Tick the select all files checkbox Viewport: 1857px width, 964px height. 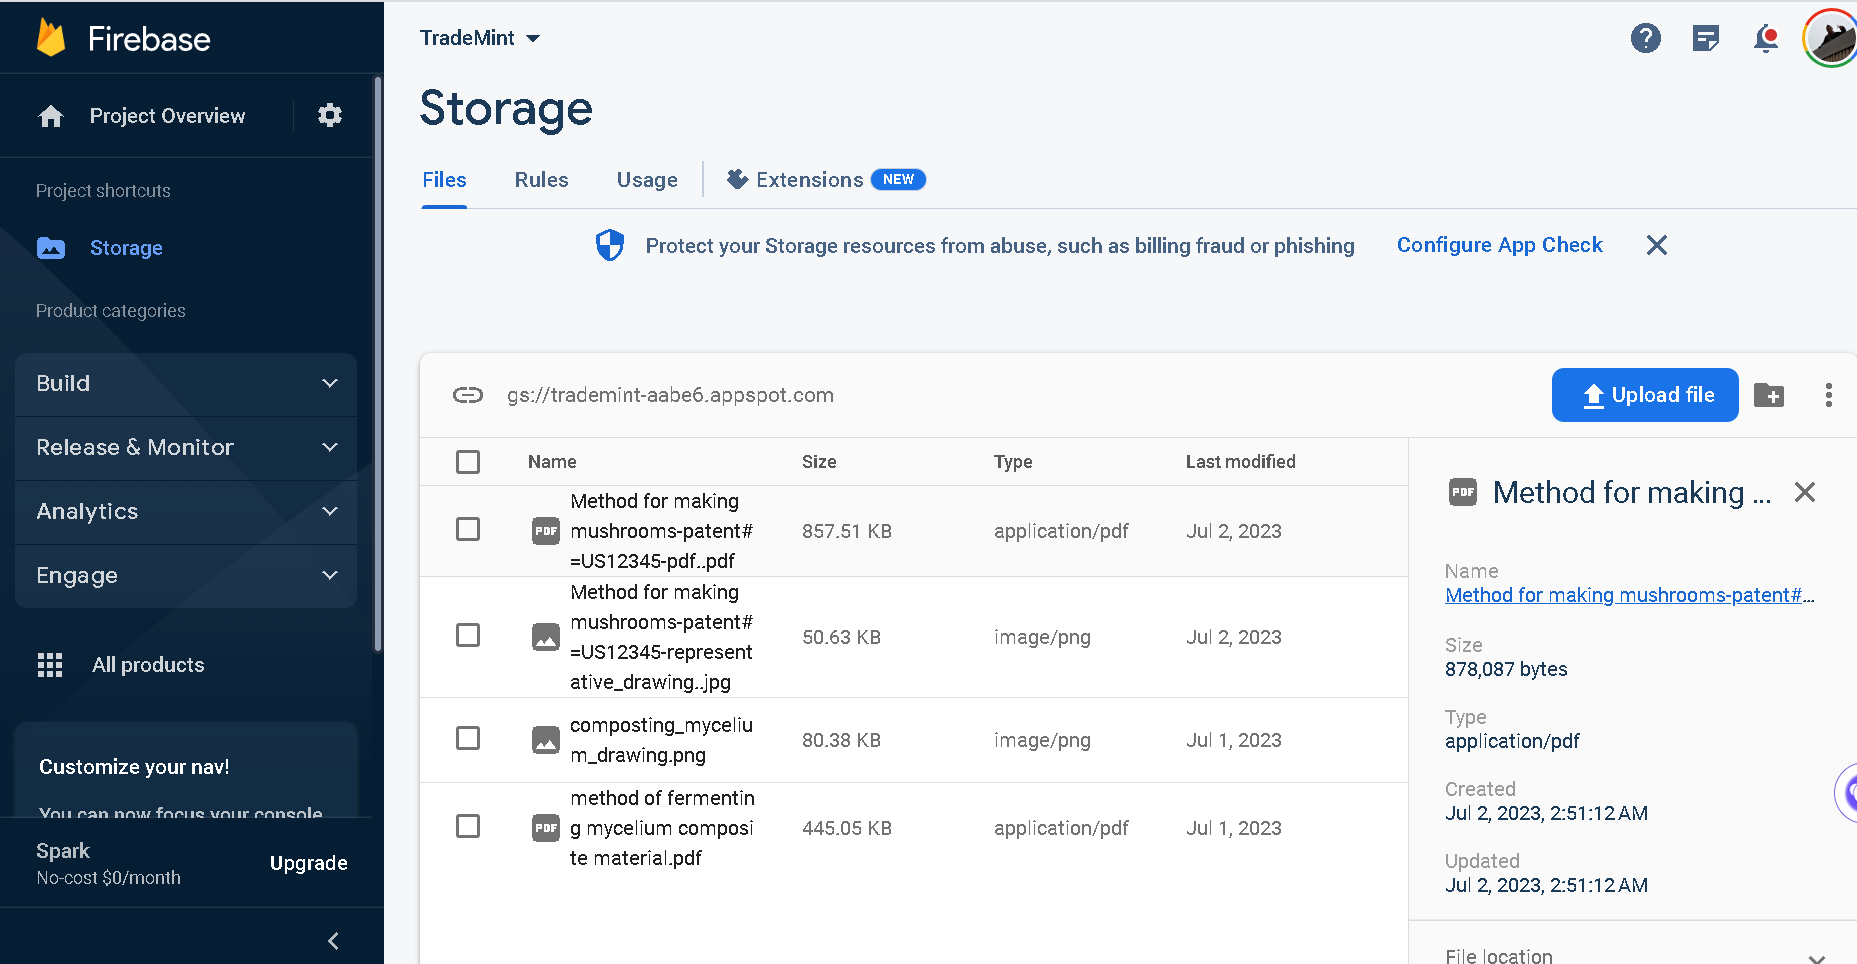(x=468, y=462)
